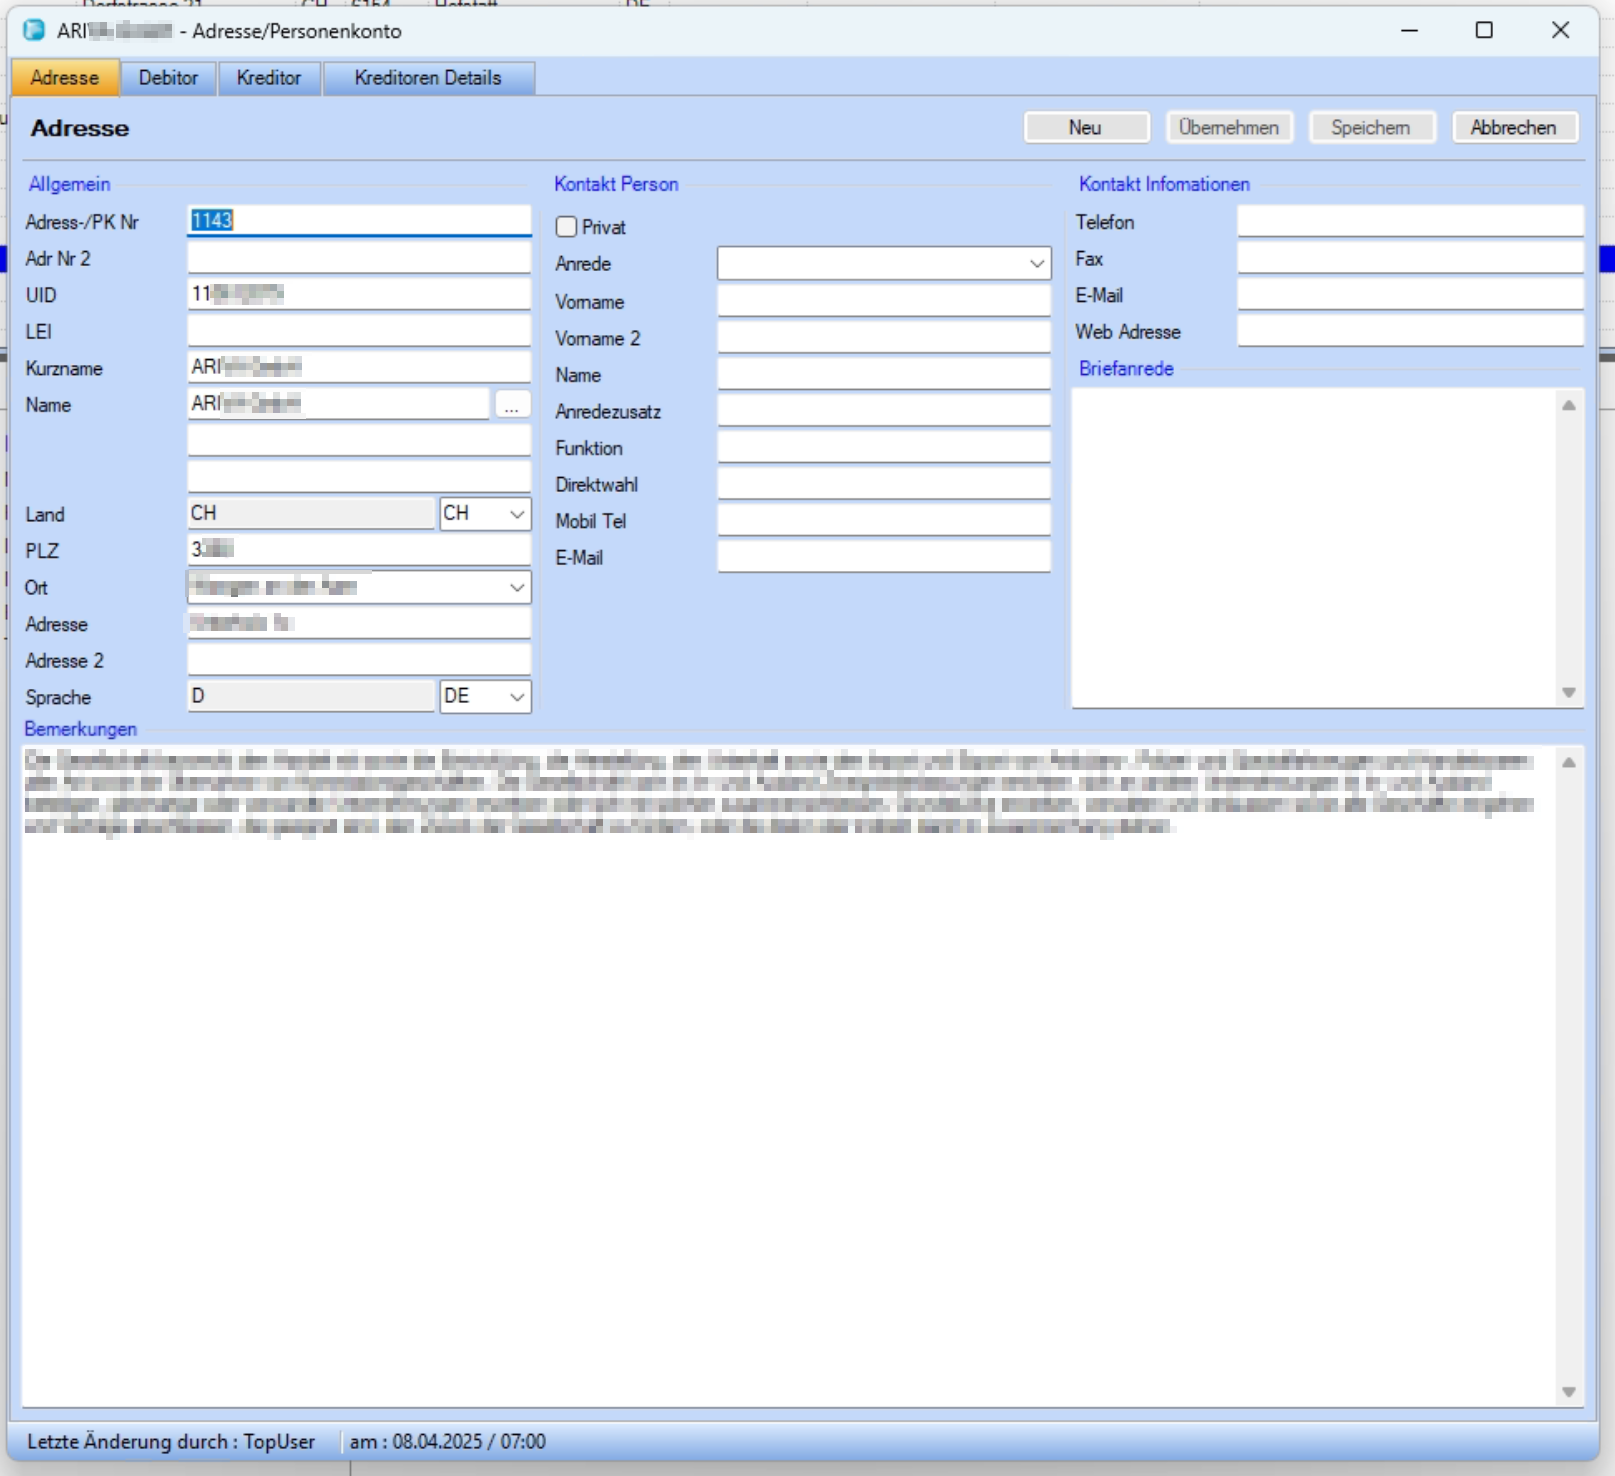Click the Mobil Tel input field

(x=884, y=520)
